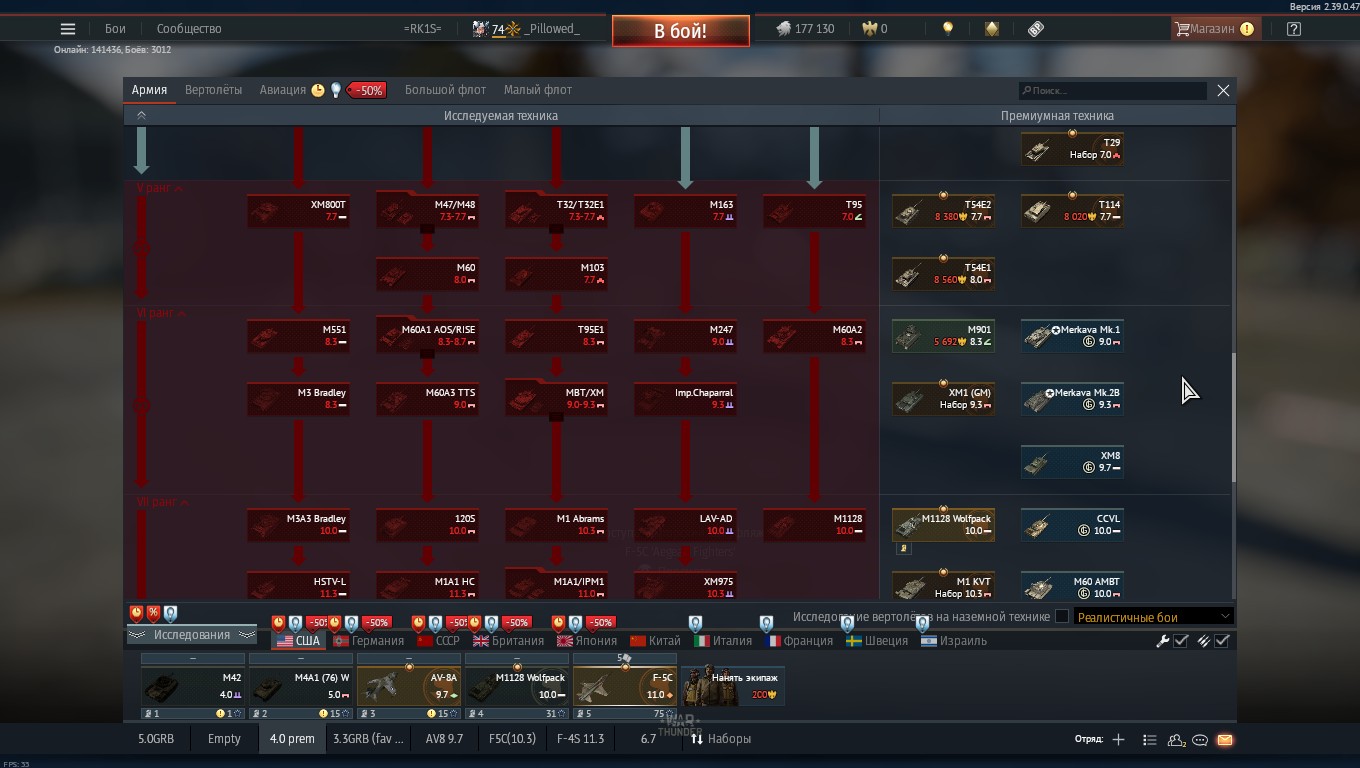1360x768 pixels.
Task: Select Италия nation tab
Action: (723, 641)
